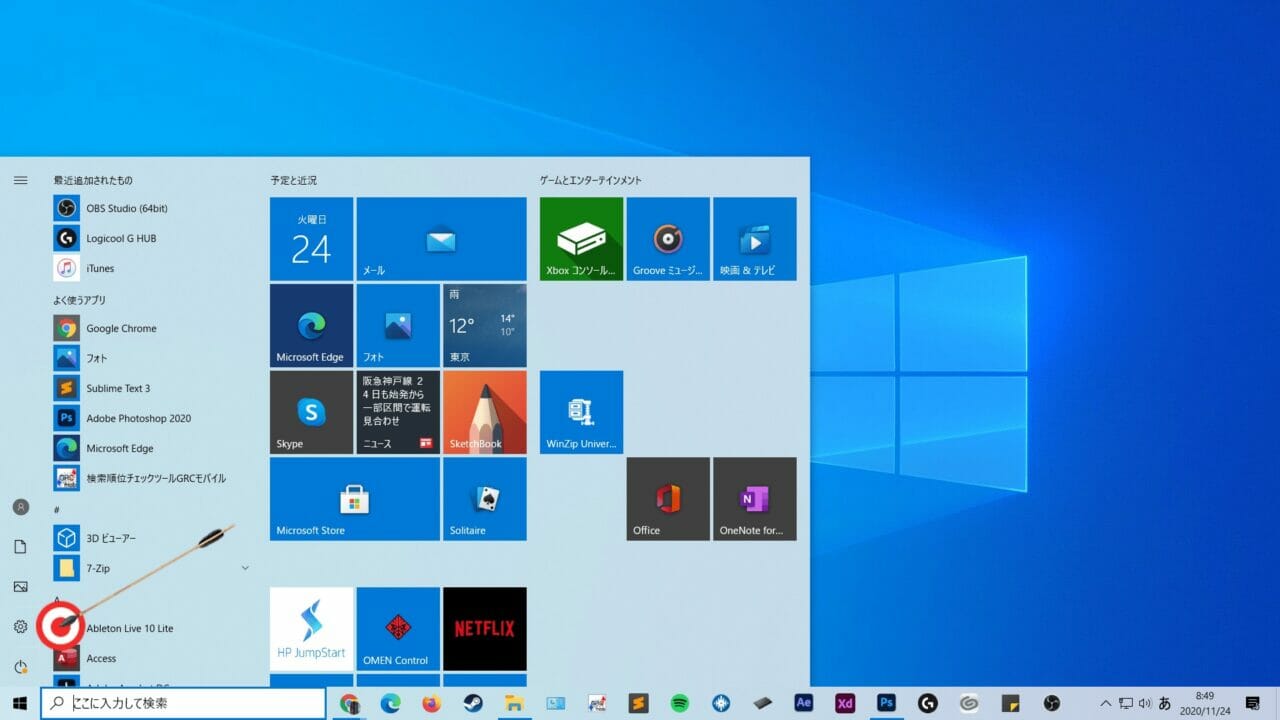Expand the Start menu hamburger navigation
Screen dimensions: 1280x720
click(20, 180)
